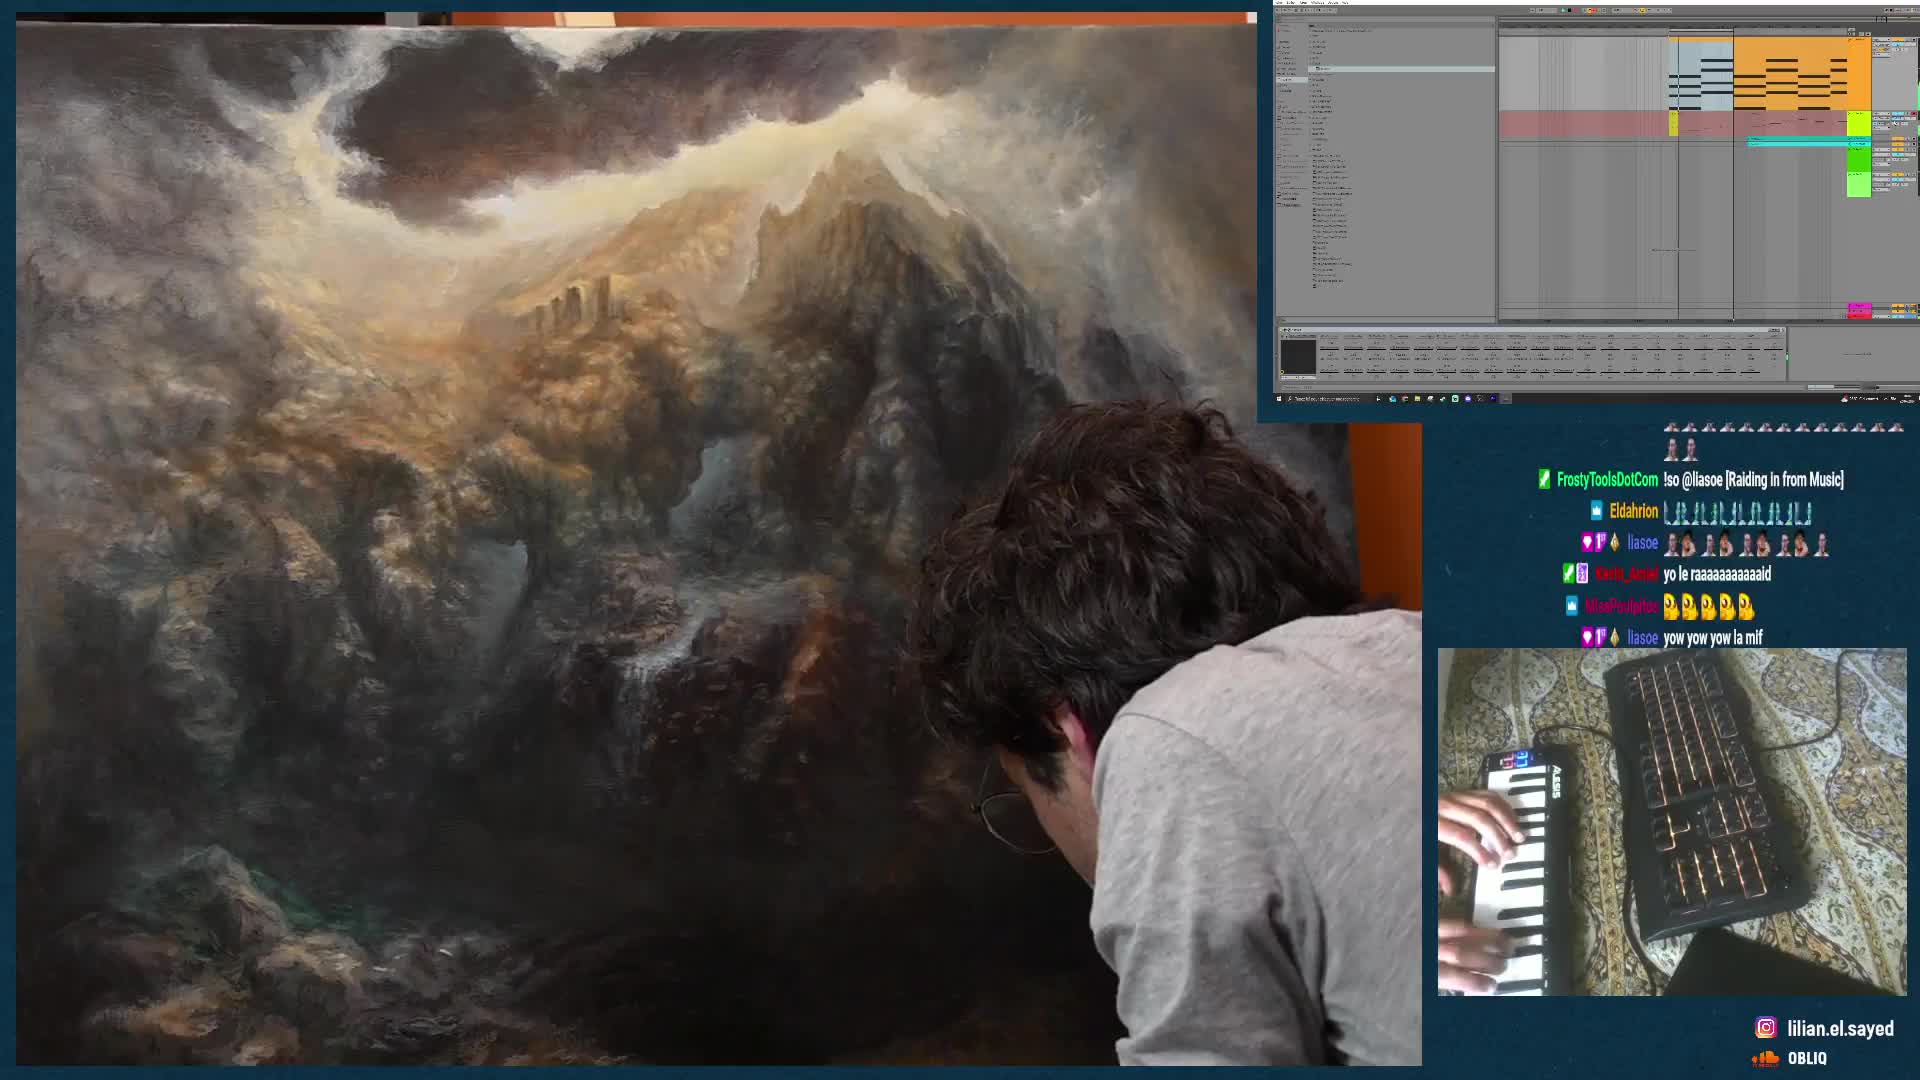The image size is (1920, 1080).
Task: Click the black device display thumbnail
Action: 1298,356
